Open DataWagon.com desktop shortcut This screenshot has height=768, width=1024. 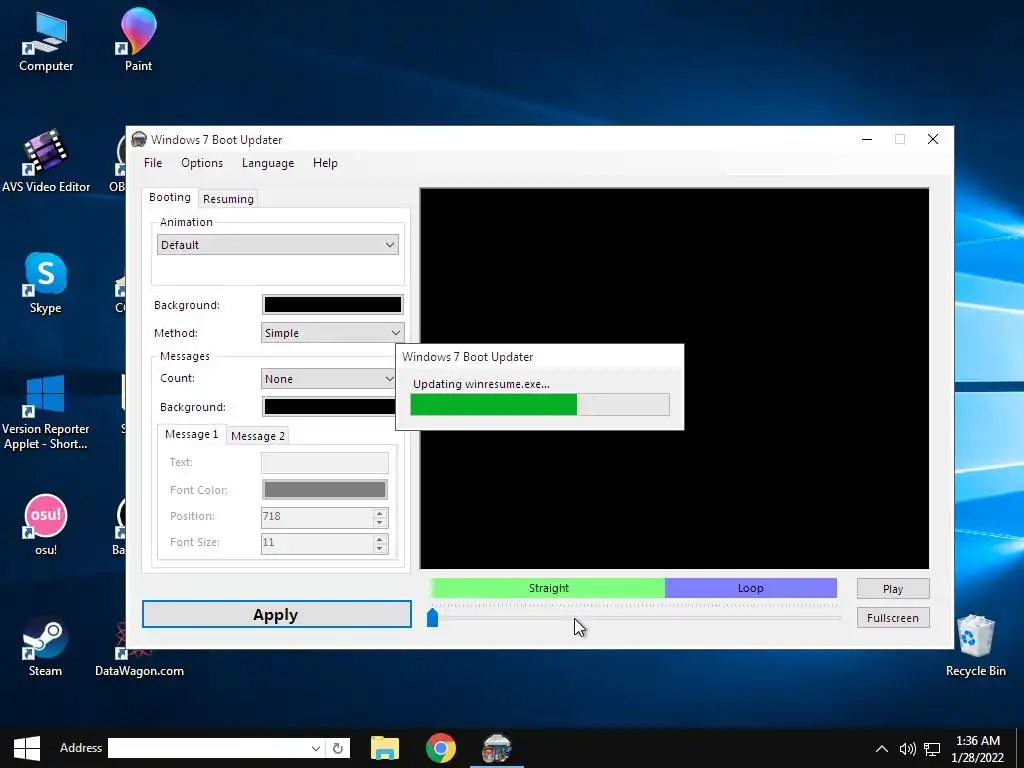tap(139, 647)
